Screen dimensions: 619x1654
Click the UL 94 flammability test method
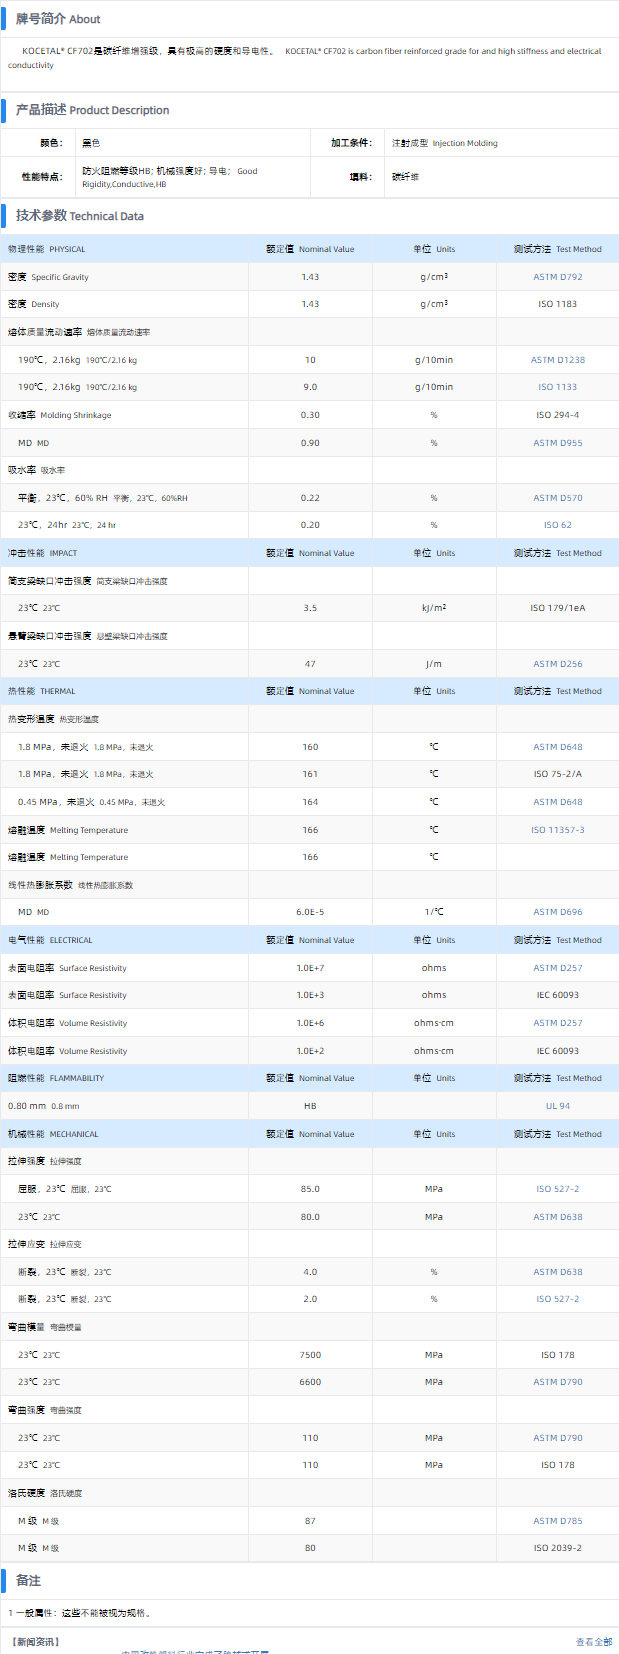[x=557, y=1106]
